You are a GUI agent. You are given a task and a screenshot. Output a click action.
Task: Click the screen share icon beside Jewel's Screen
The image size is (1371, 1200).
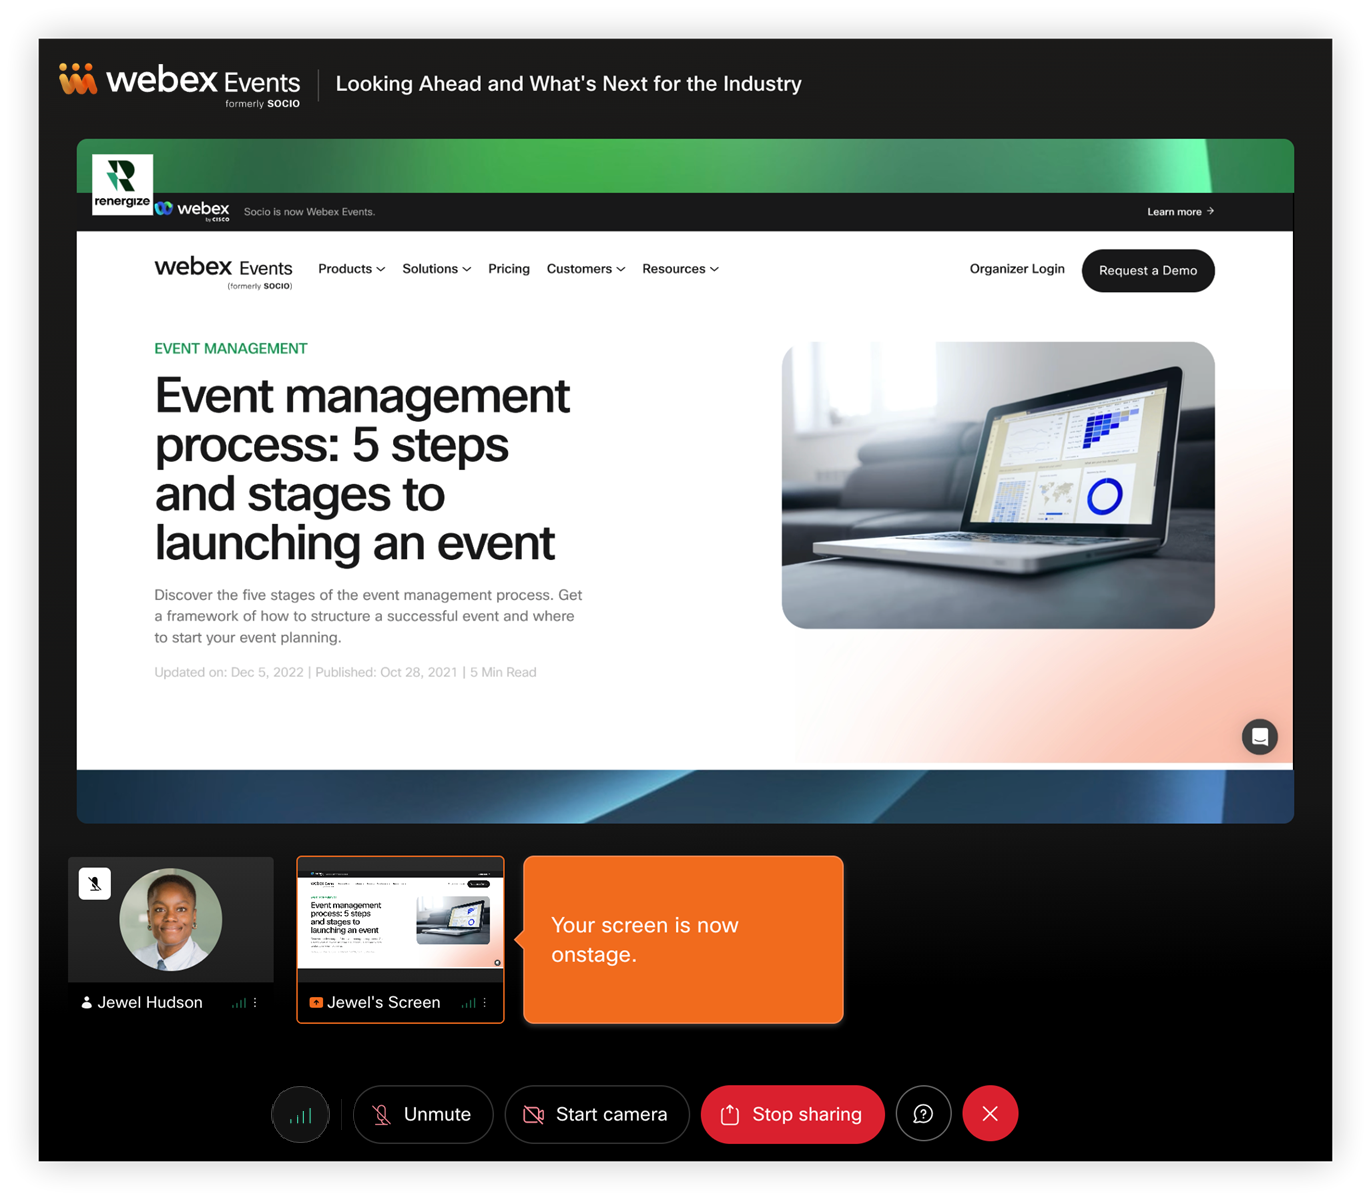point(316,1003)
